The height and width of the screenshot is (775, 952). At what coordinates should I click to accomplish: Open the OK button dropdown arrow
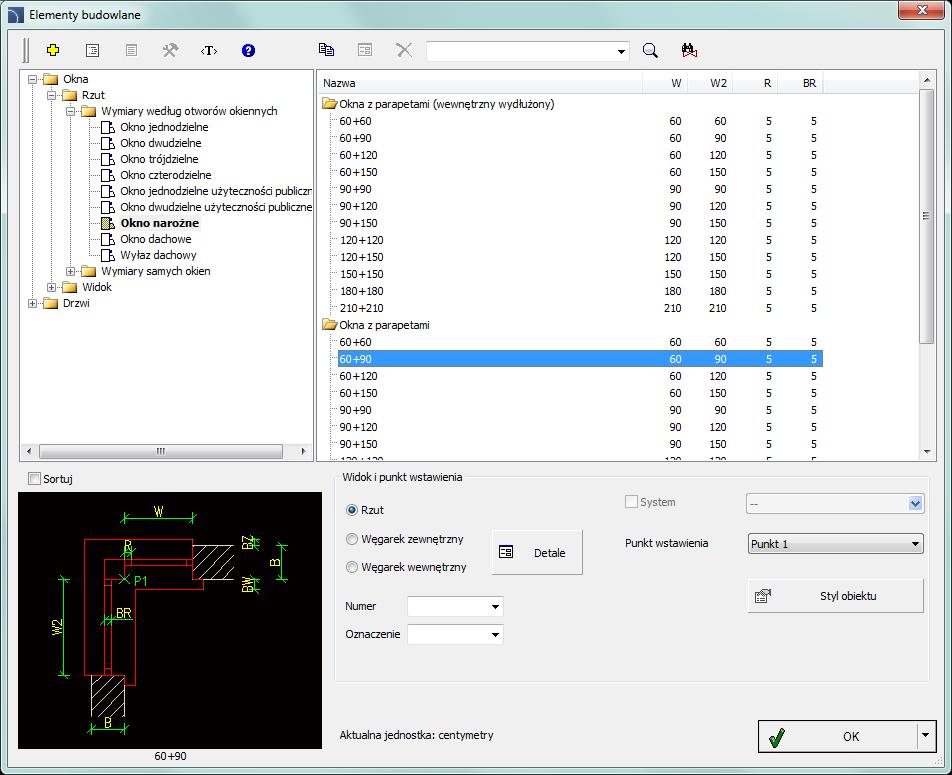pyautogui.click(x=925, y=736)
